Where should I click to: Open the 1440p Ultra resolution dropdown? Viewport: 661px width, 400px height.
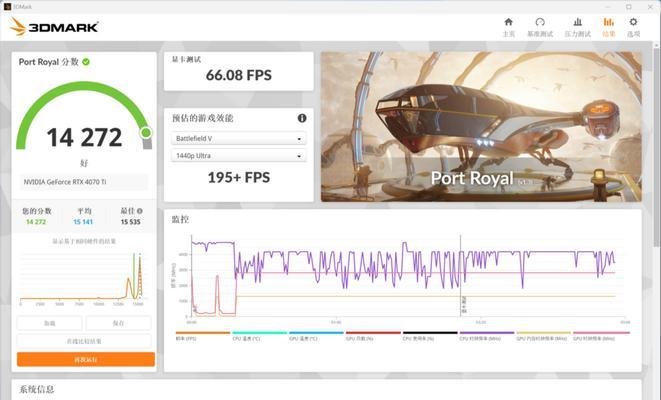click(x=239, y=156)
